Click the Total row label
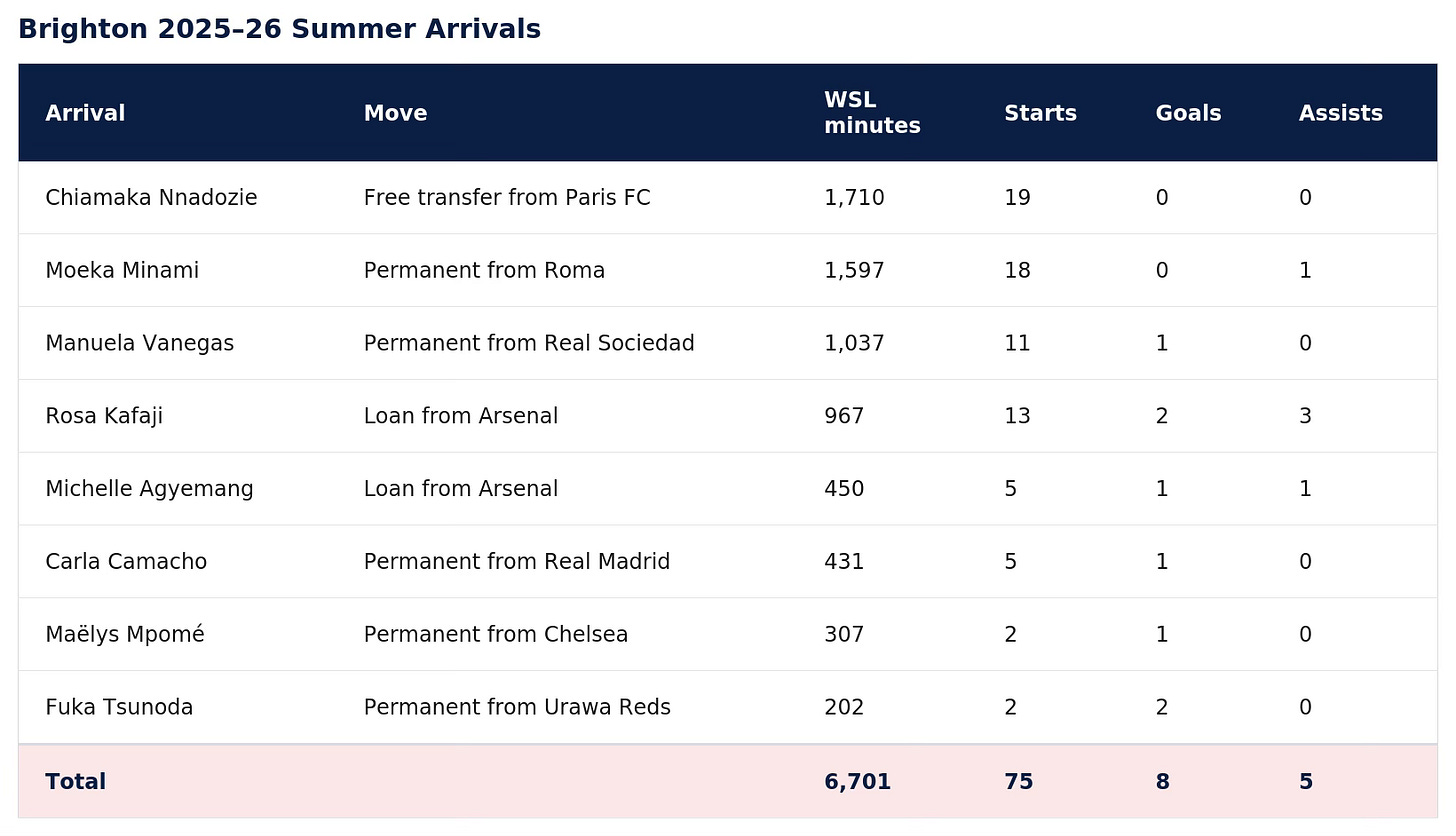The width and height of the screenshot is (1456, 836). point(75,782)
